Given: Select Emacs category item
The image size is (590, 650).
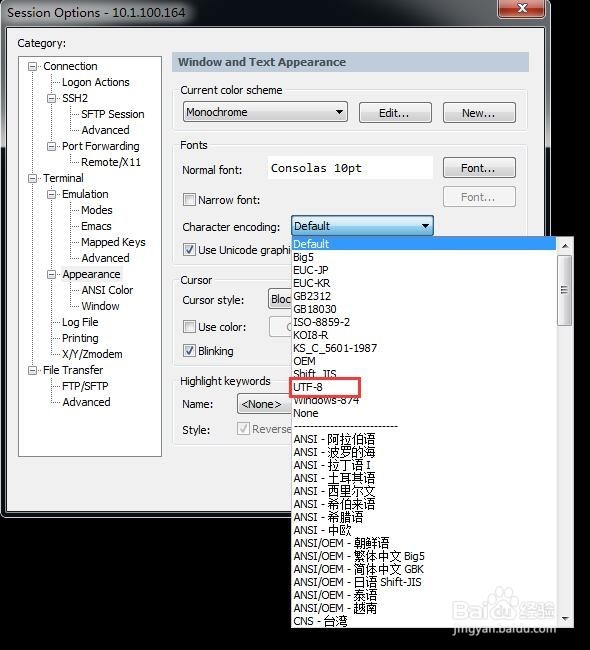Looking at the screenshot, I should tap(96, 226).
